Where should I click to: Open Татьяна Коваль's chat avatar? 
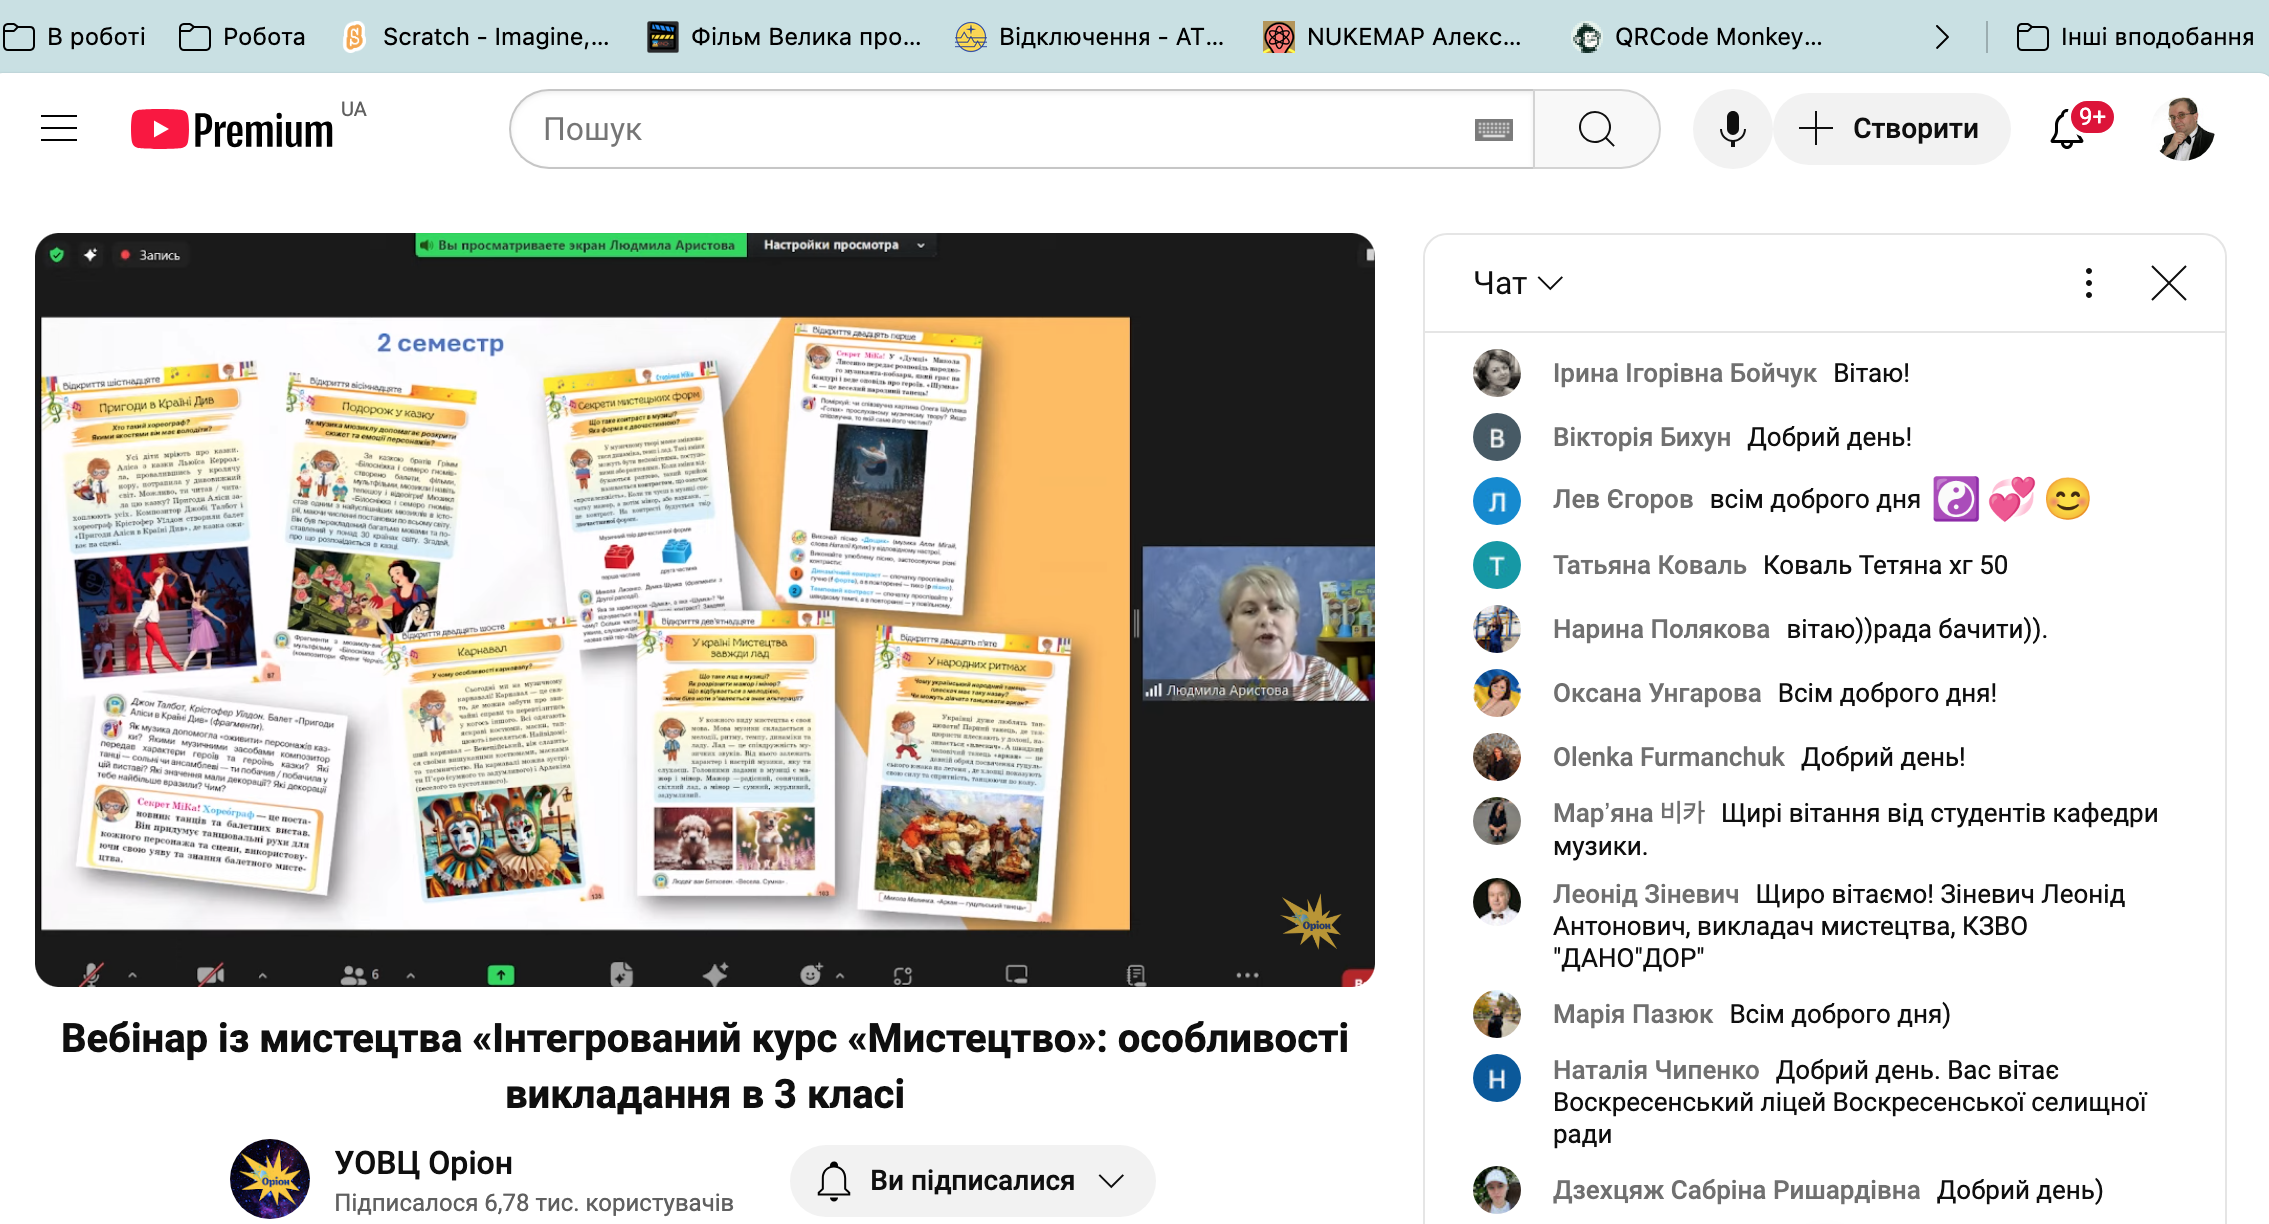pos(1497,565)
